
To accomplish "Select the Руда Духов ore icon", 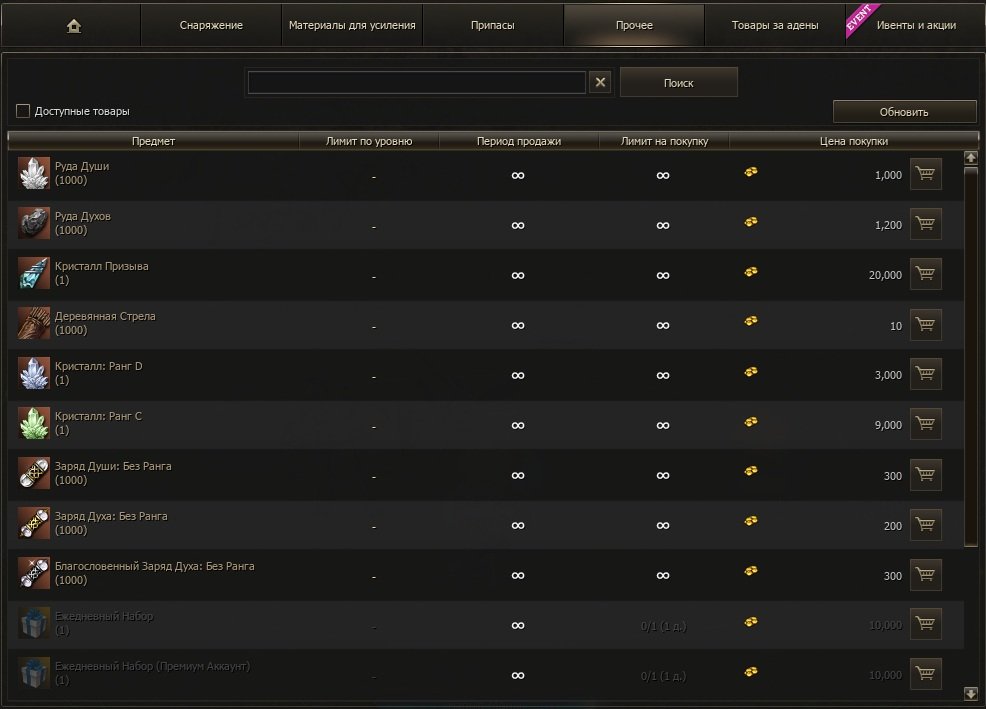I will click(x=34, y=223).
